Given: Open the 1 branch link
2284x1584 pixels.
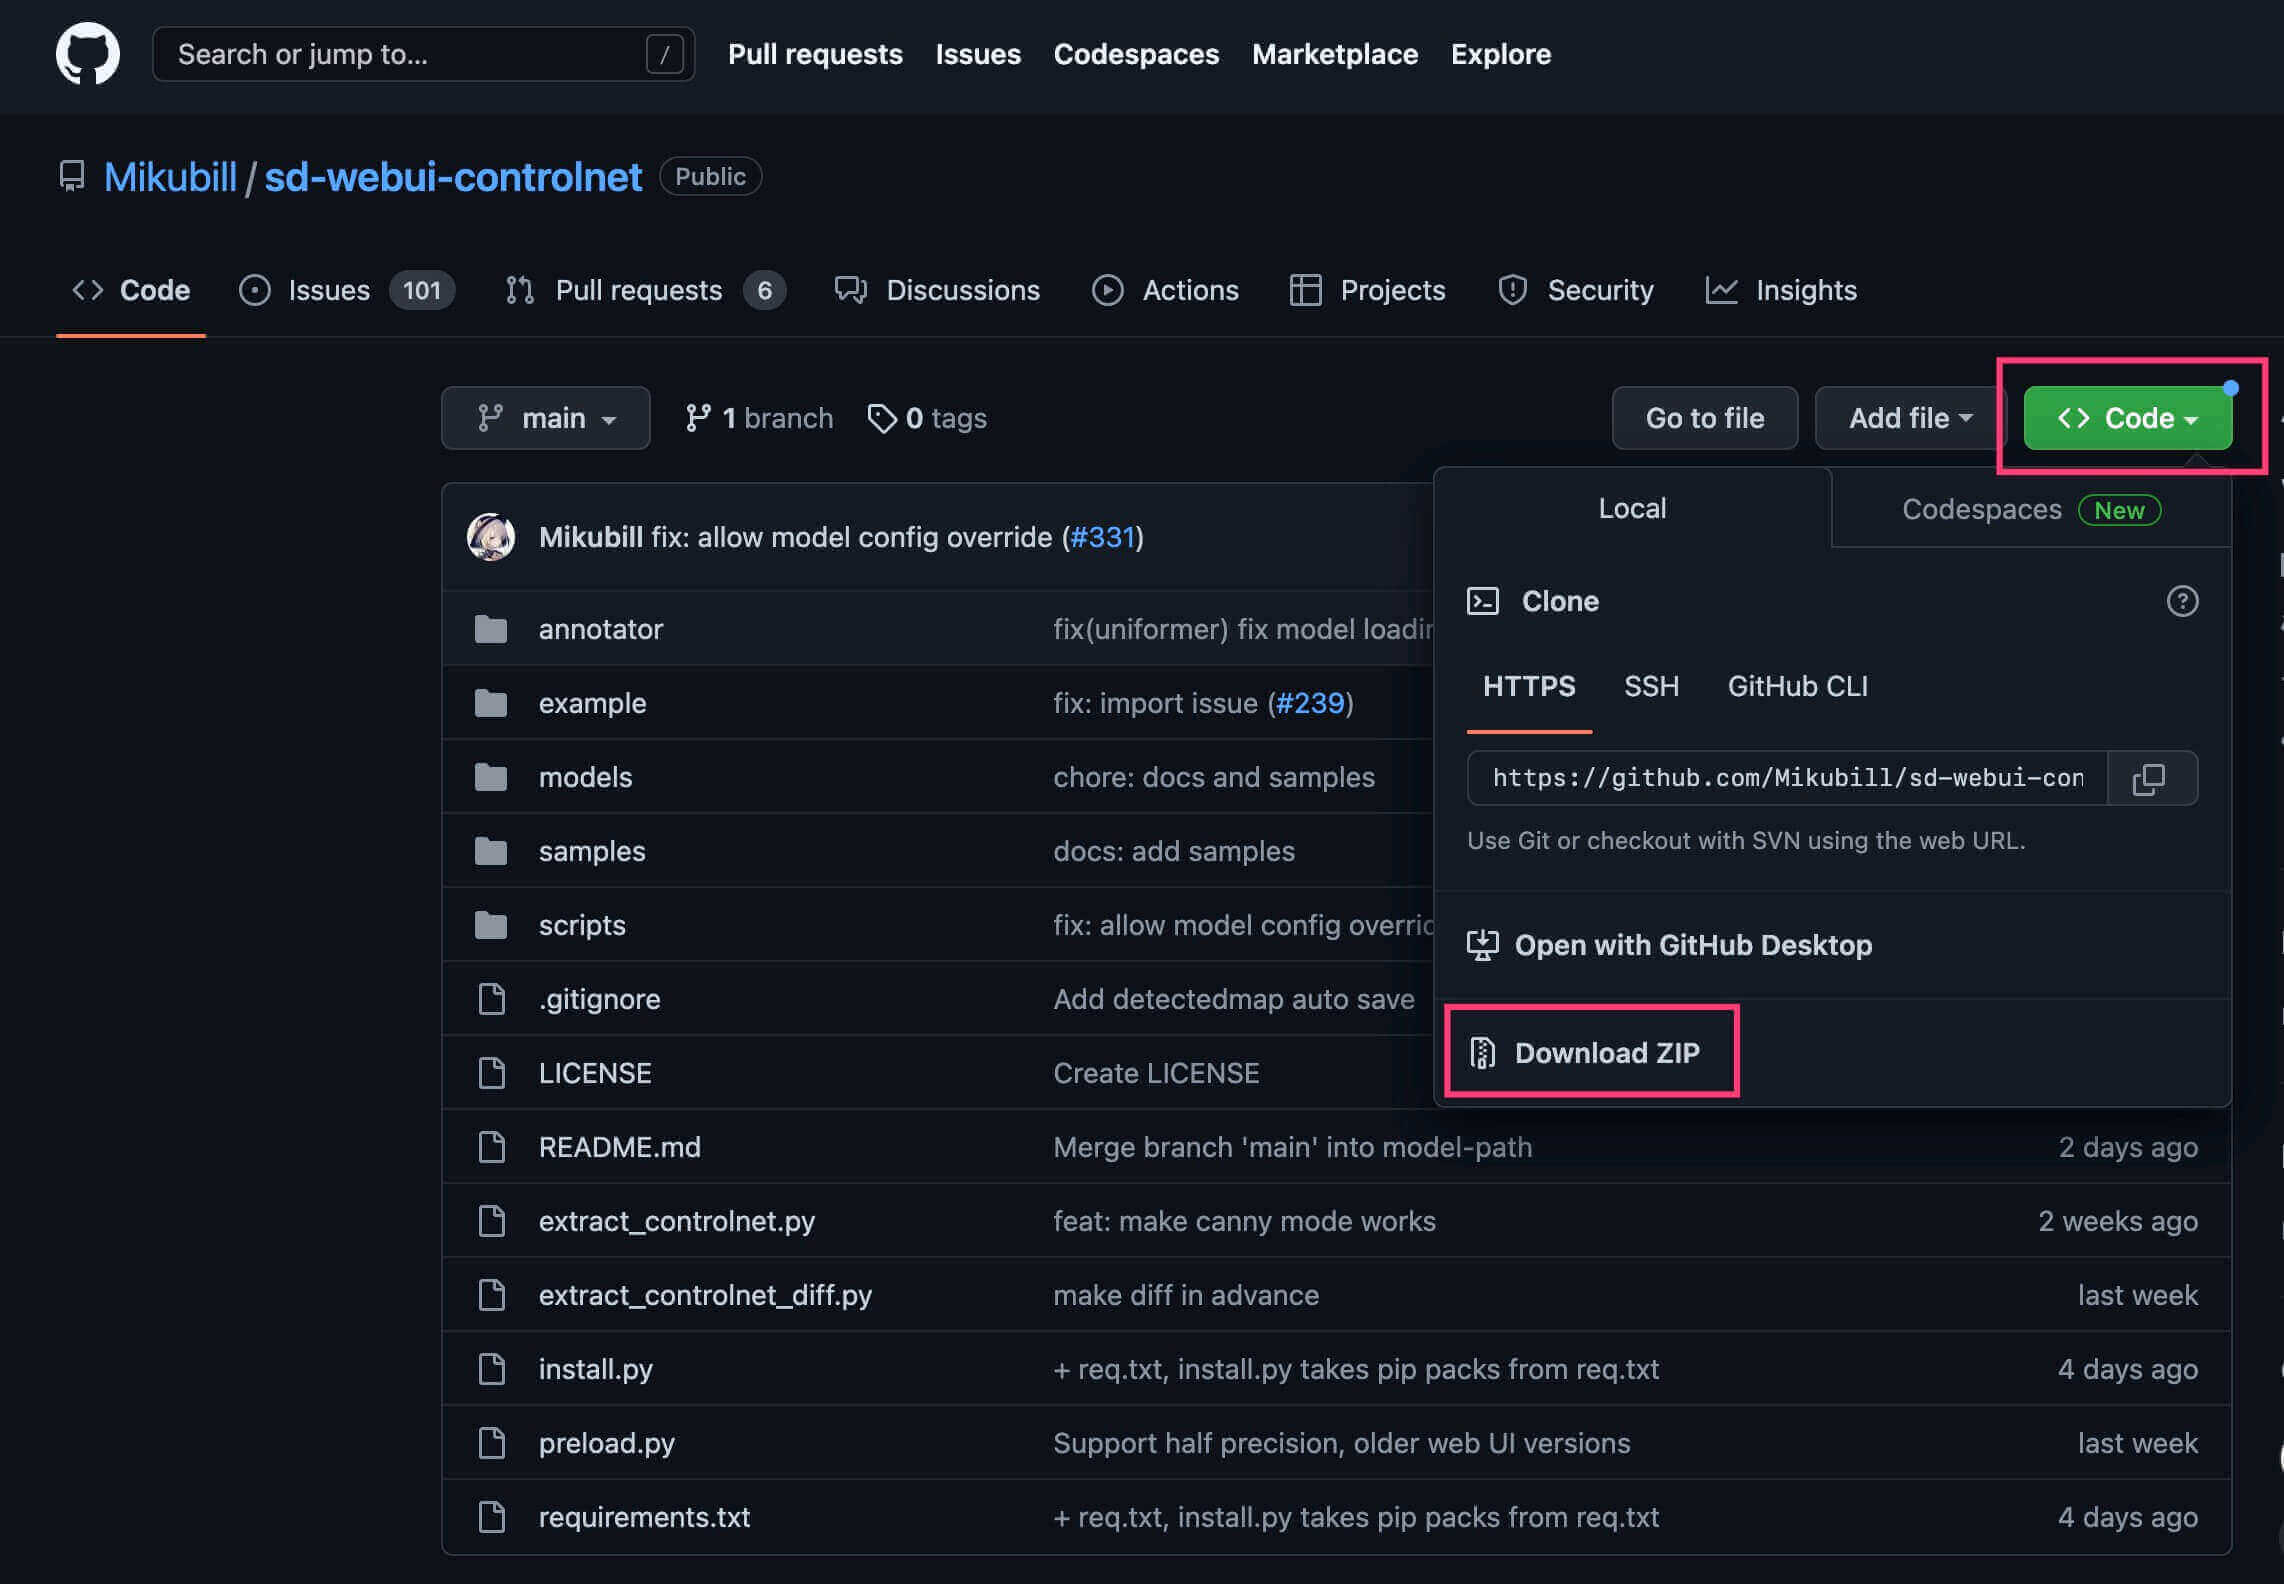Looking at the screenshot, I should pyautogui.click(x=759, y=418).
